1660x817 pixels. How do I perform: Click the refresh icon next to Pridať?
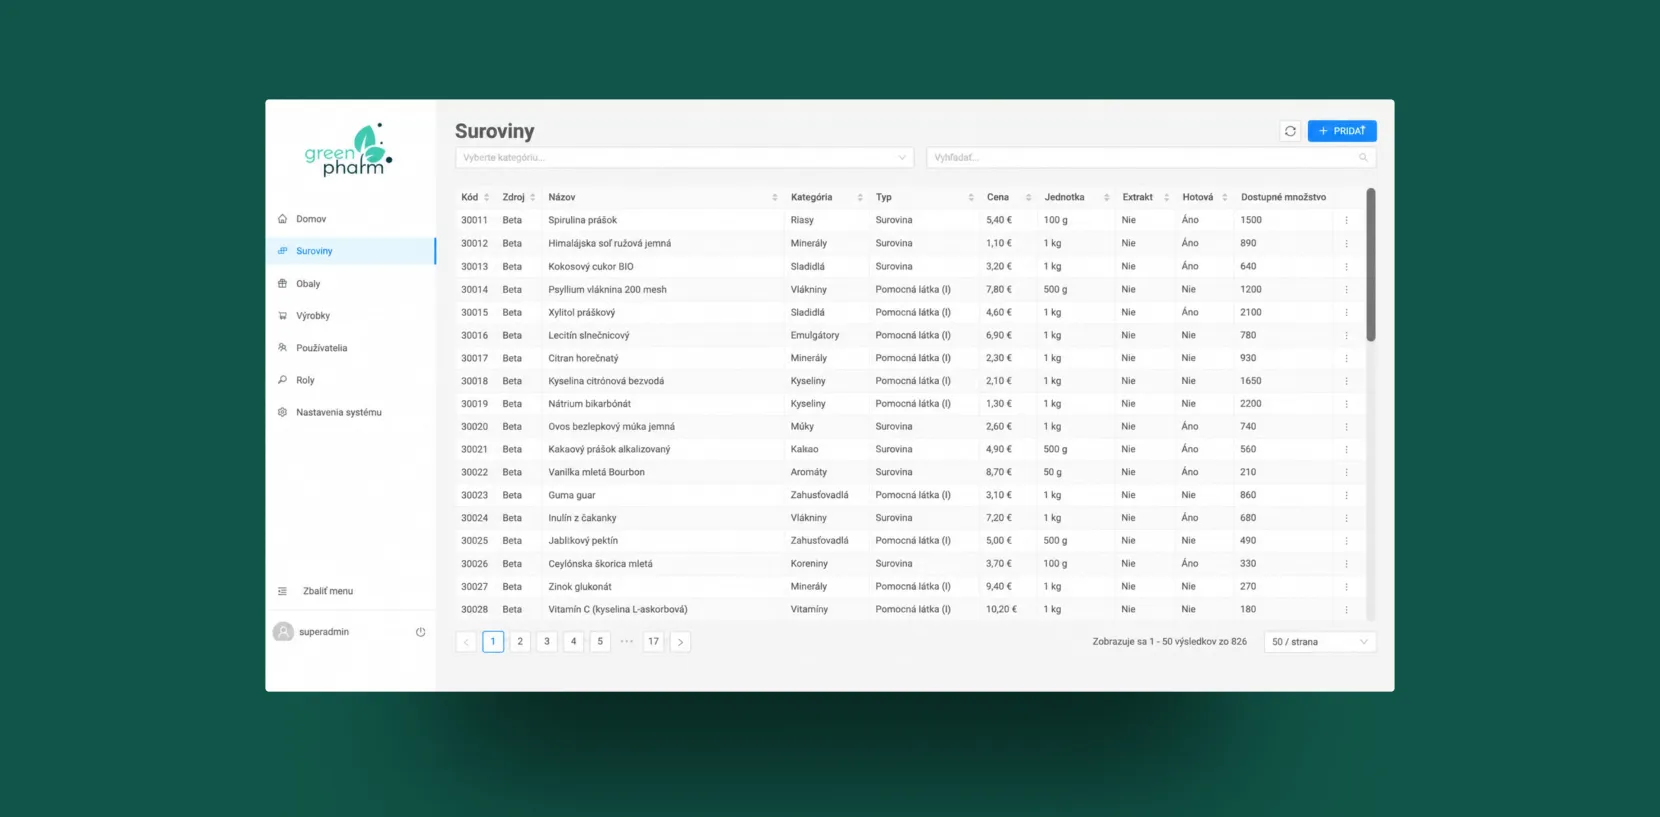(x=1290, y=131)
